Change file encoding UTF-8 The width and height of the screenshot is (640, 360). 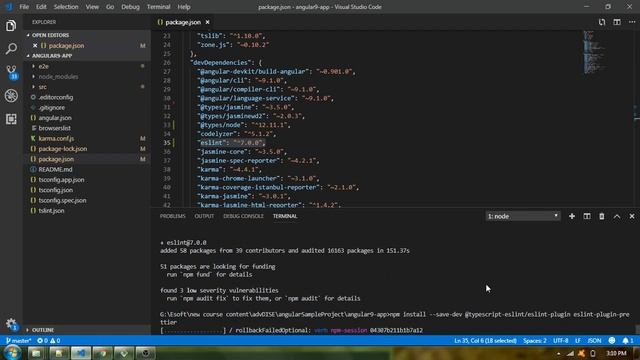click(560, 341)
